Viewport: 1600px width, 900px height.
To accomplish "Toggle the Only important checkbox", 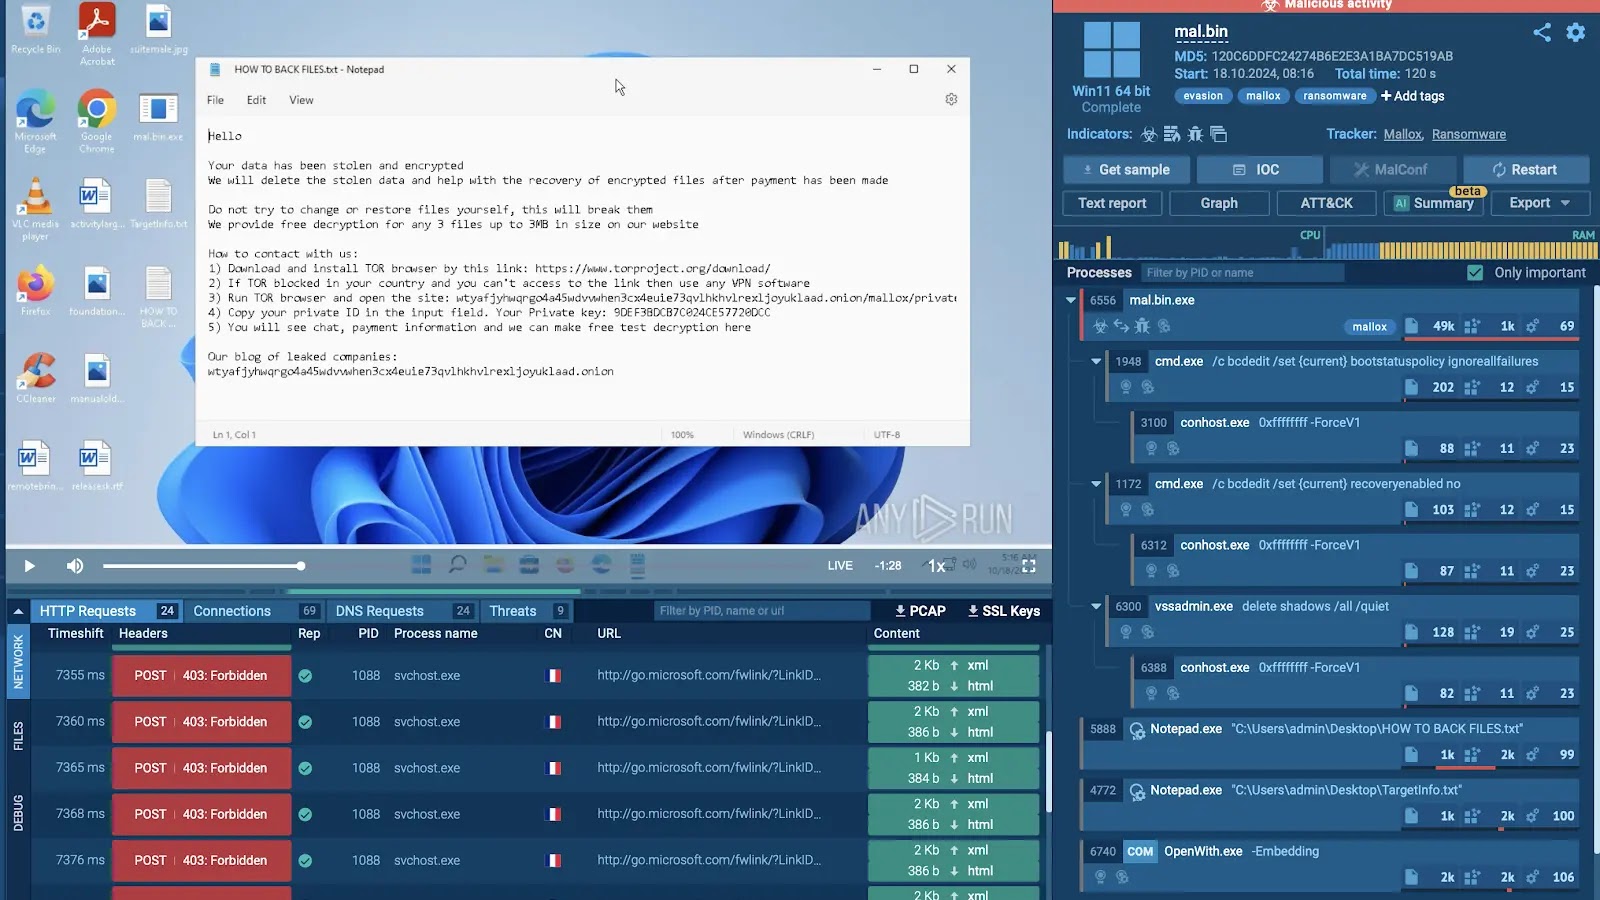I will click(x=1475, y=272).
